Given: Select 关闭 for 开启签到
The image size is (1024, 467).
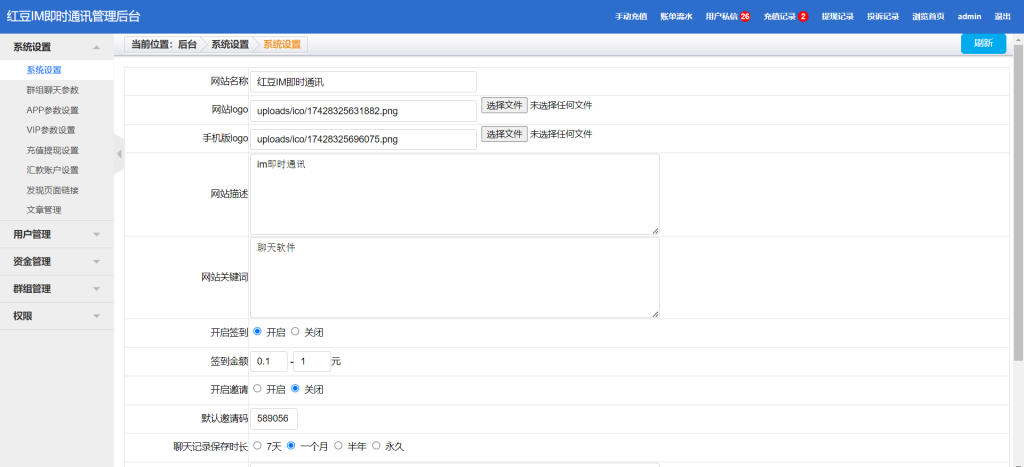Looking at the screenshot, I should [295, 331].
